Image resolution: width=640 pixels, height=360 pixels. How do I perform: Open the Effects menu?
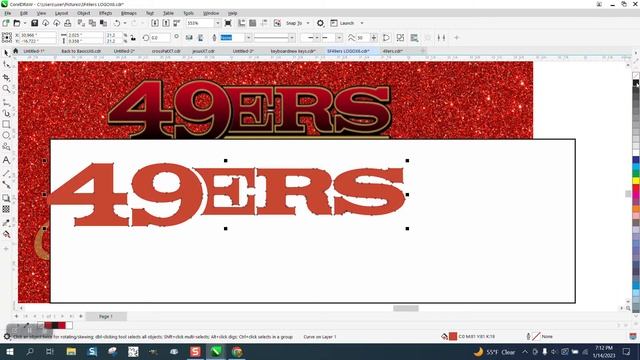click(x=105, y=13)
